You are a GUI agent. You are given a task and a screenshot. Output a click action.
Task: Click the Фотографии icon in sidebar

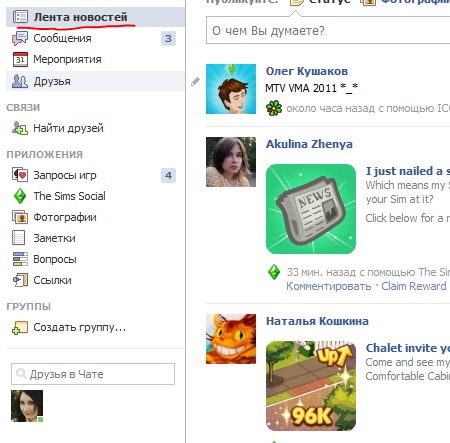click(20, 217)
